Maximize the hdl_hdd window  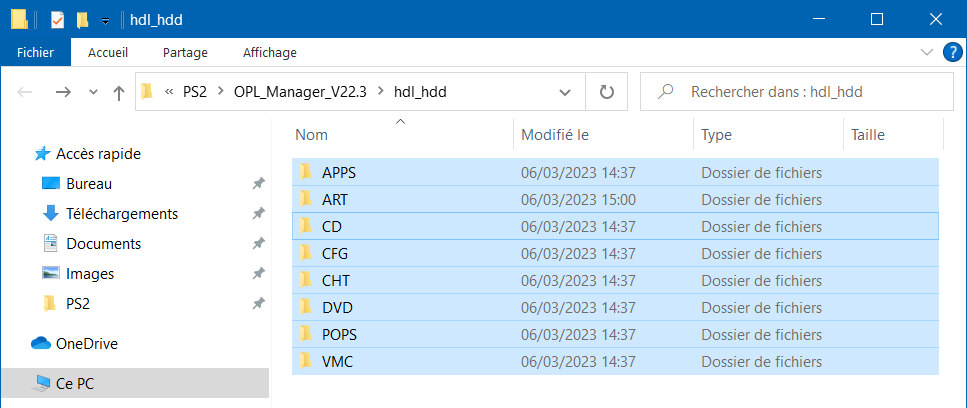[x=876, y=19]
